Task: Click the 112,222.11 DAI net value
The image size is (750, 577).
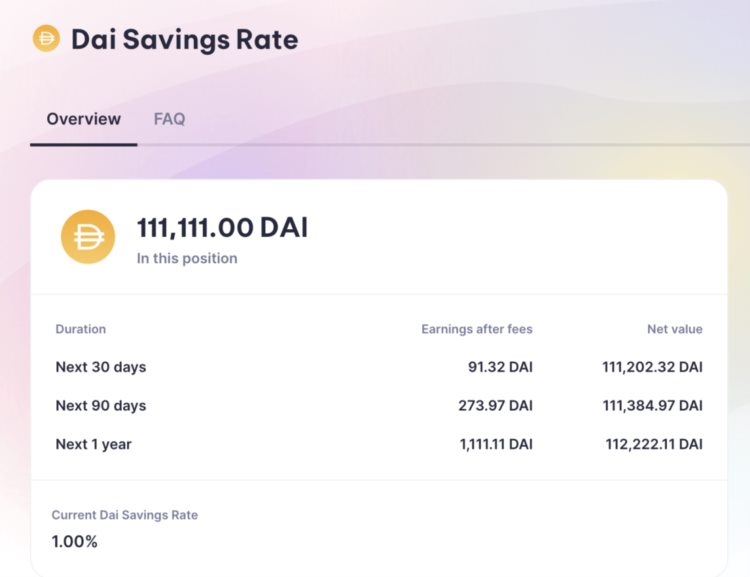Action: click(x=654, y=444)
